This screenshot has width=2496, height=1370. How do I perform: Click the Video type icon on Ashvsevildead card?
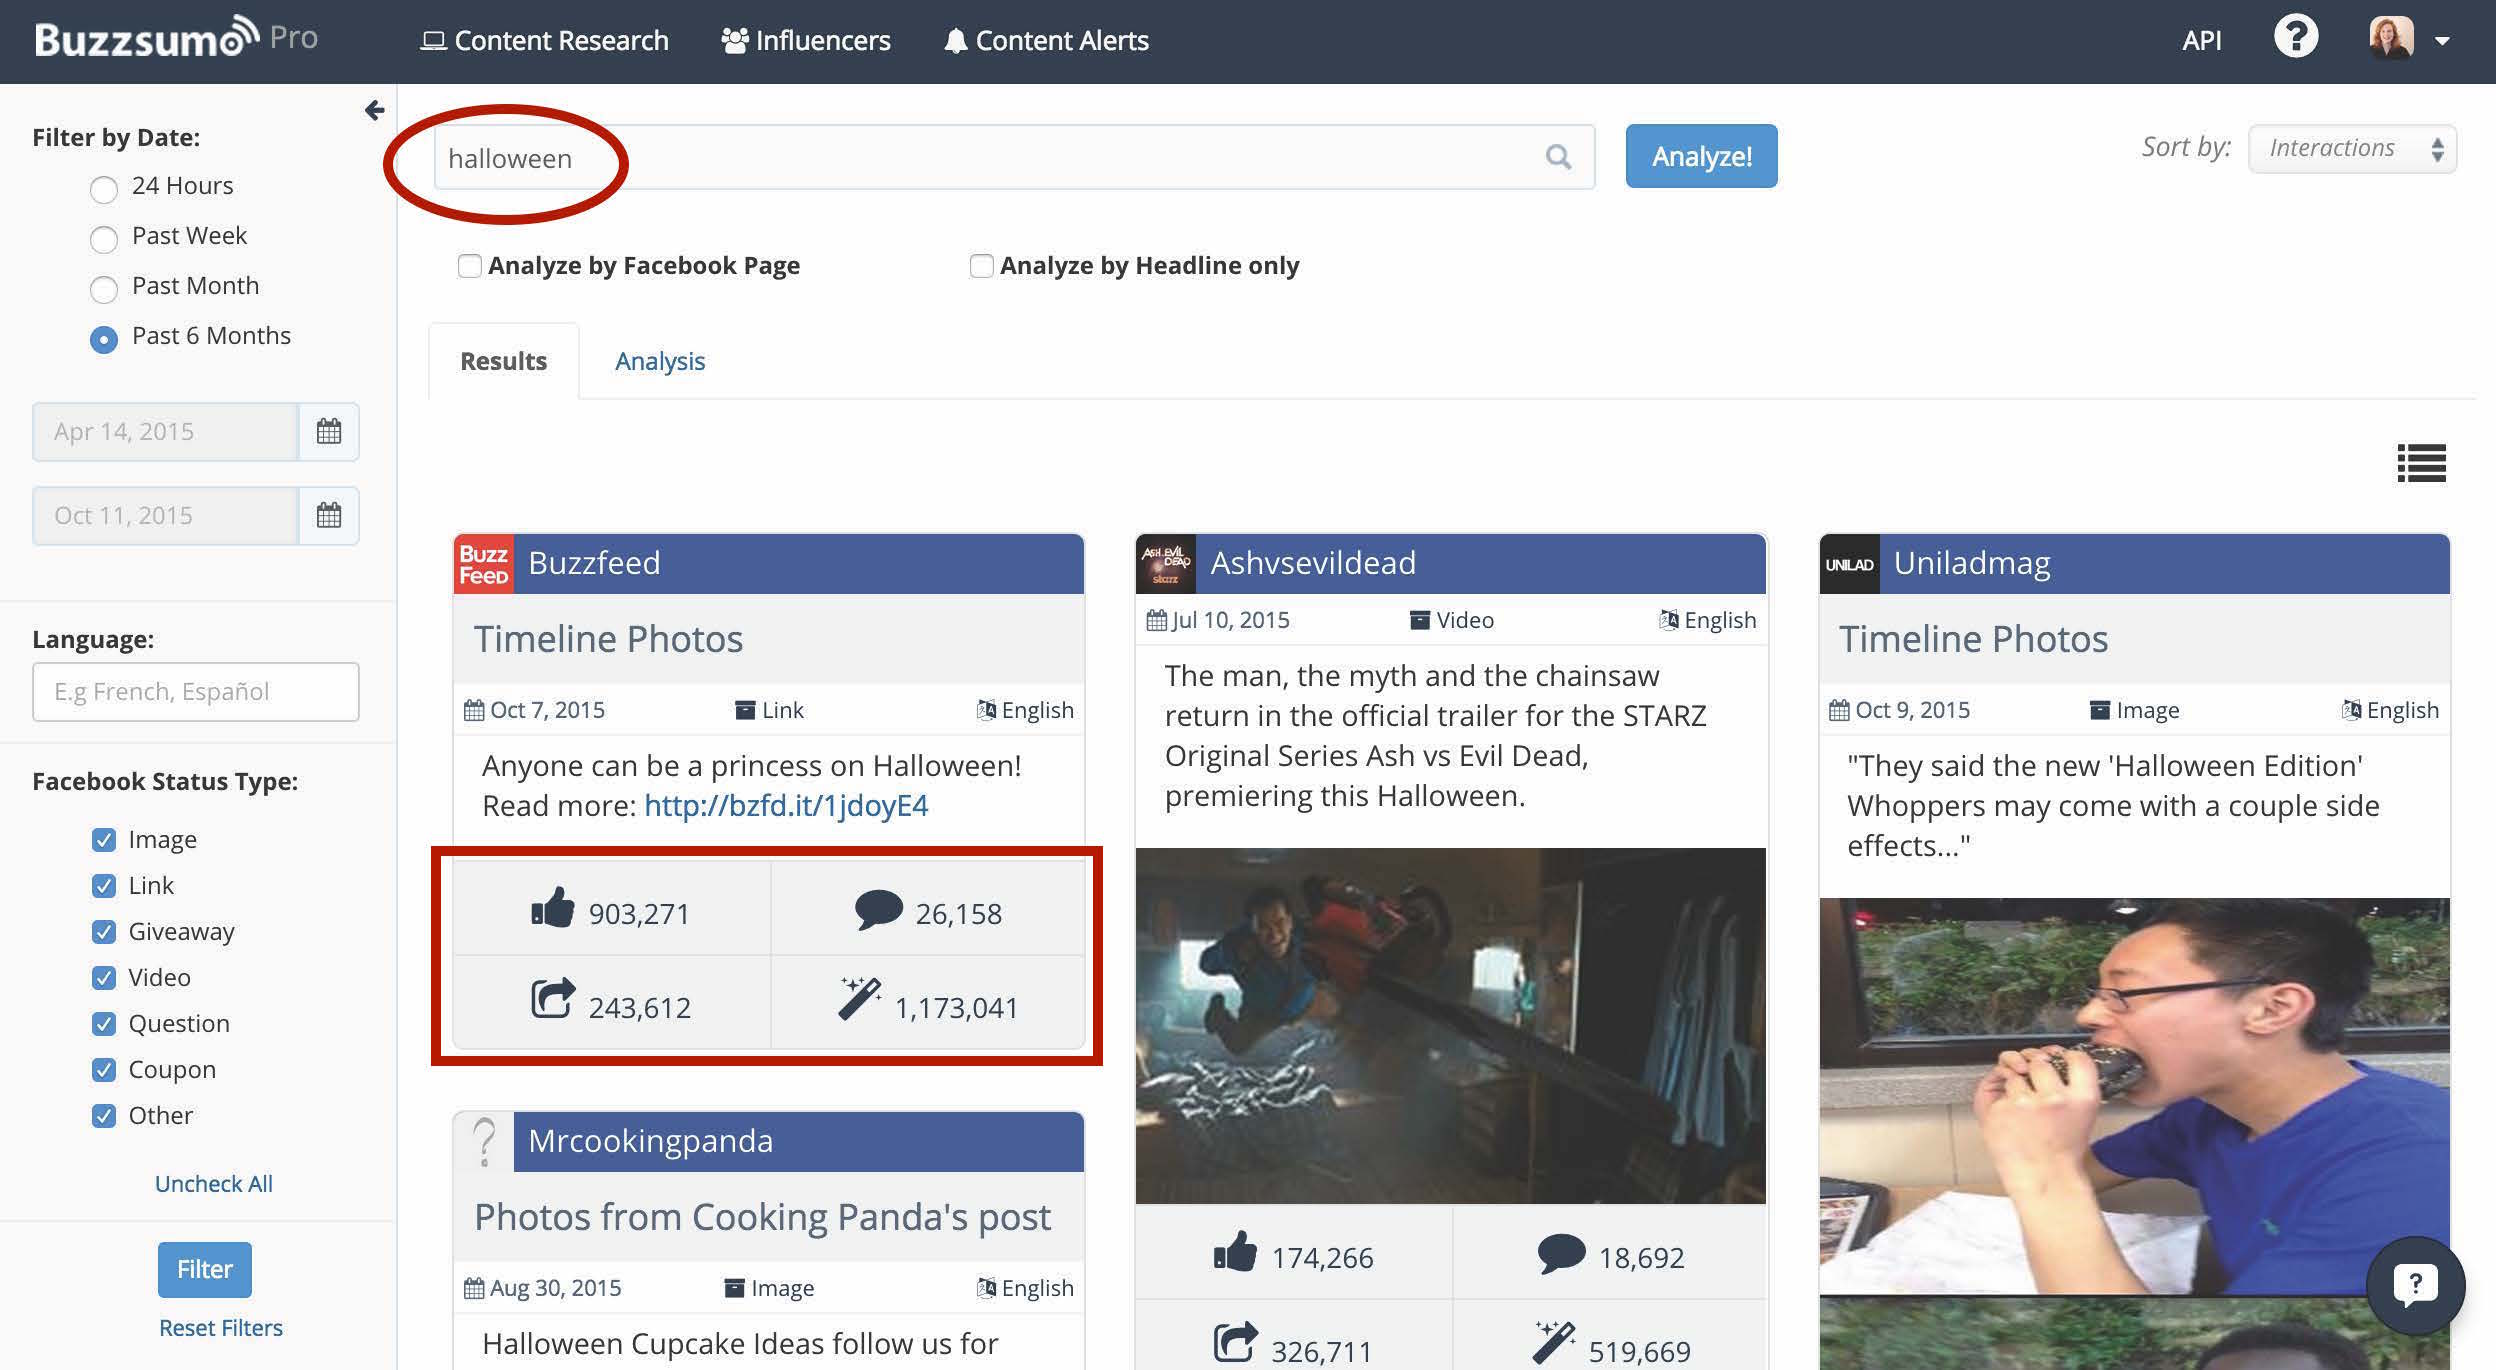tap(1420, 620)
